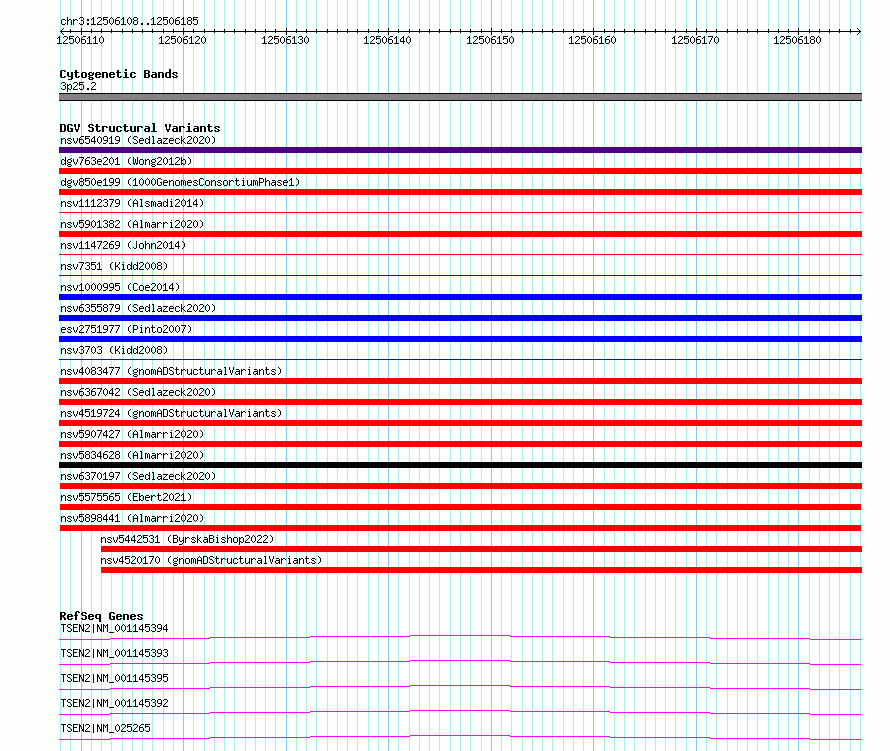Open transcript TSEN2|NM_001145395
The height and width of the screenshot is (751, 890).
pyautogui.click(x=114, y=678)
